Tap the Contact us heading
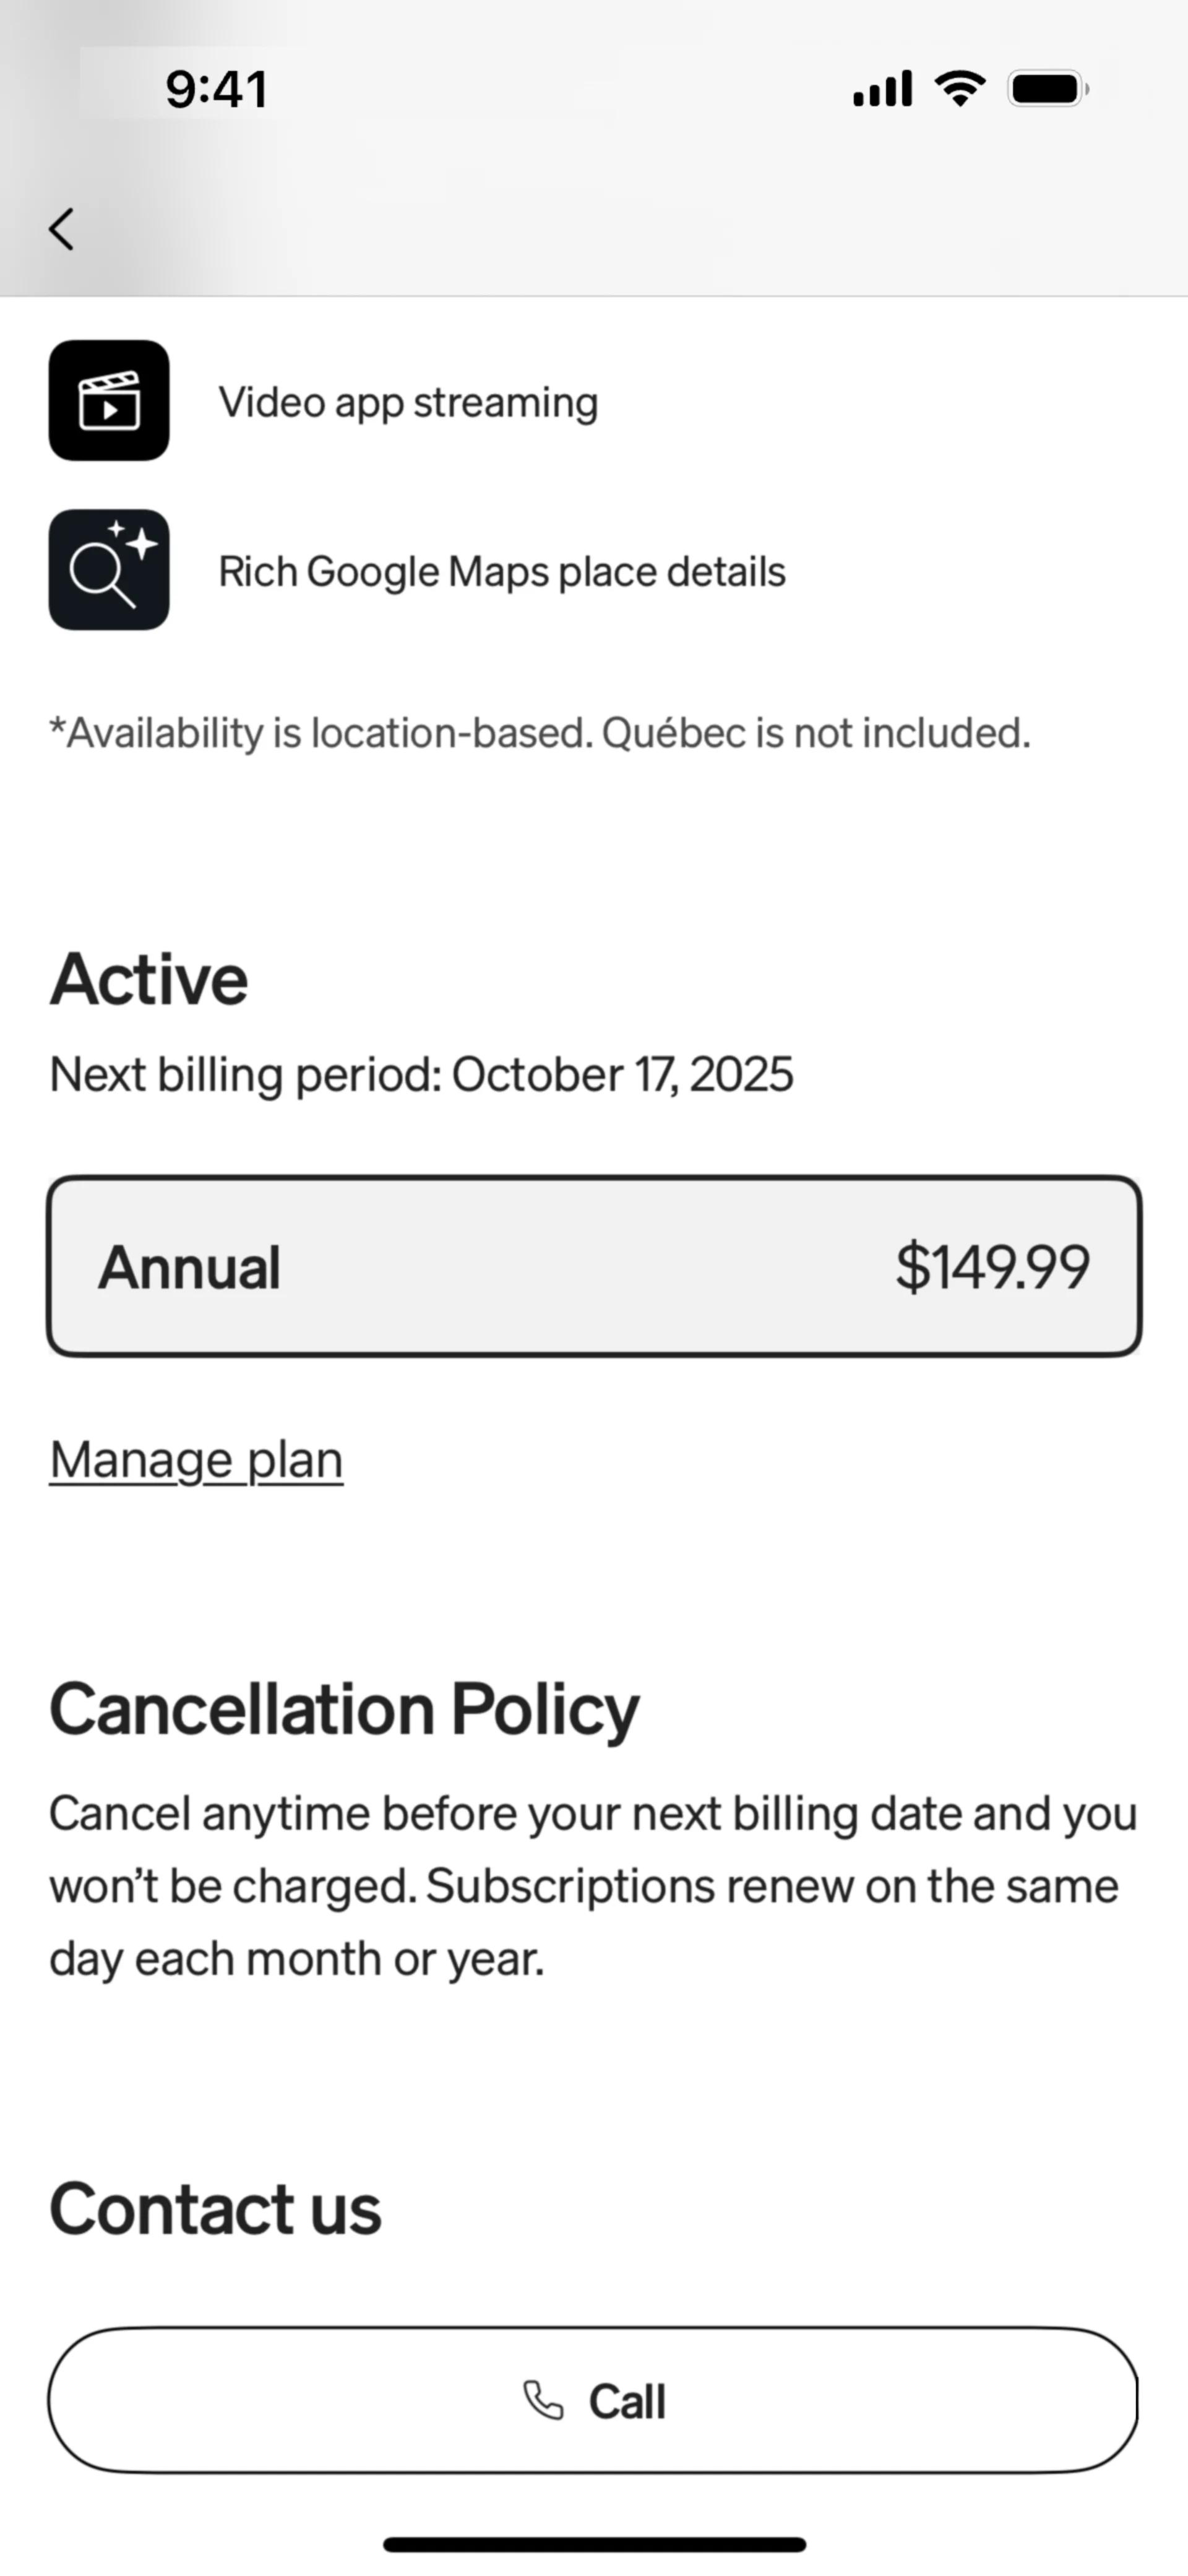 click(215, 2209)
